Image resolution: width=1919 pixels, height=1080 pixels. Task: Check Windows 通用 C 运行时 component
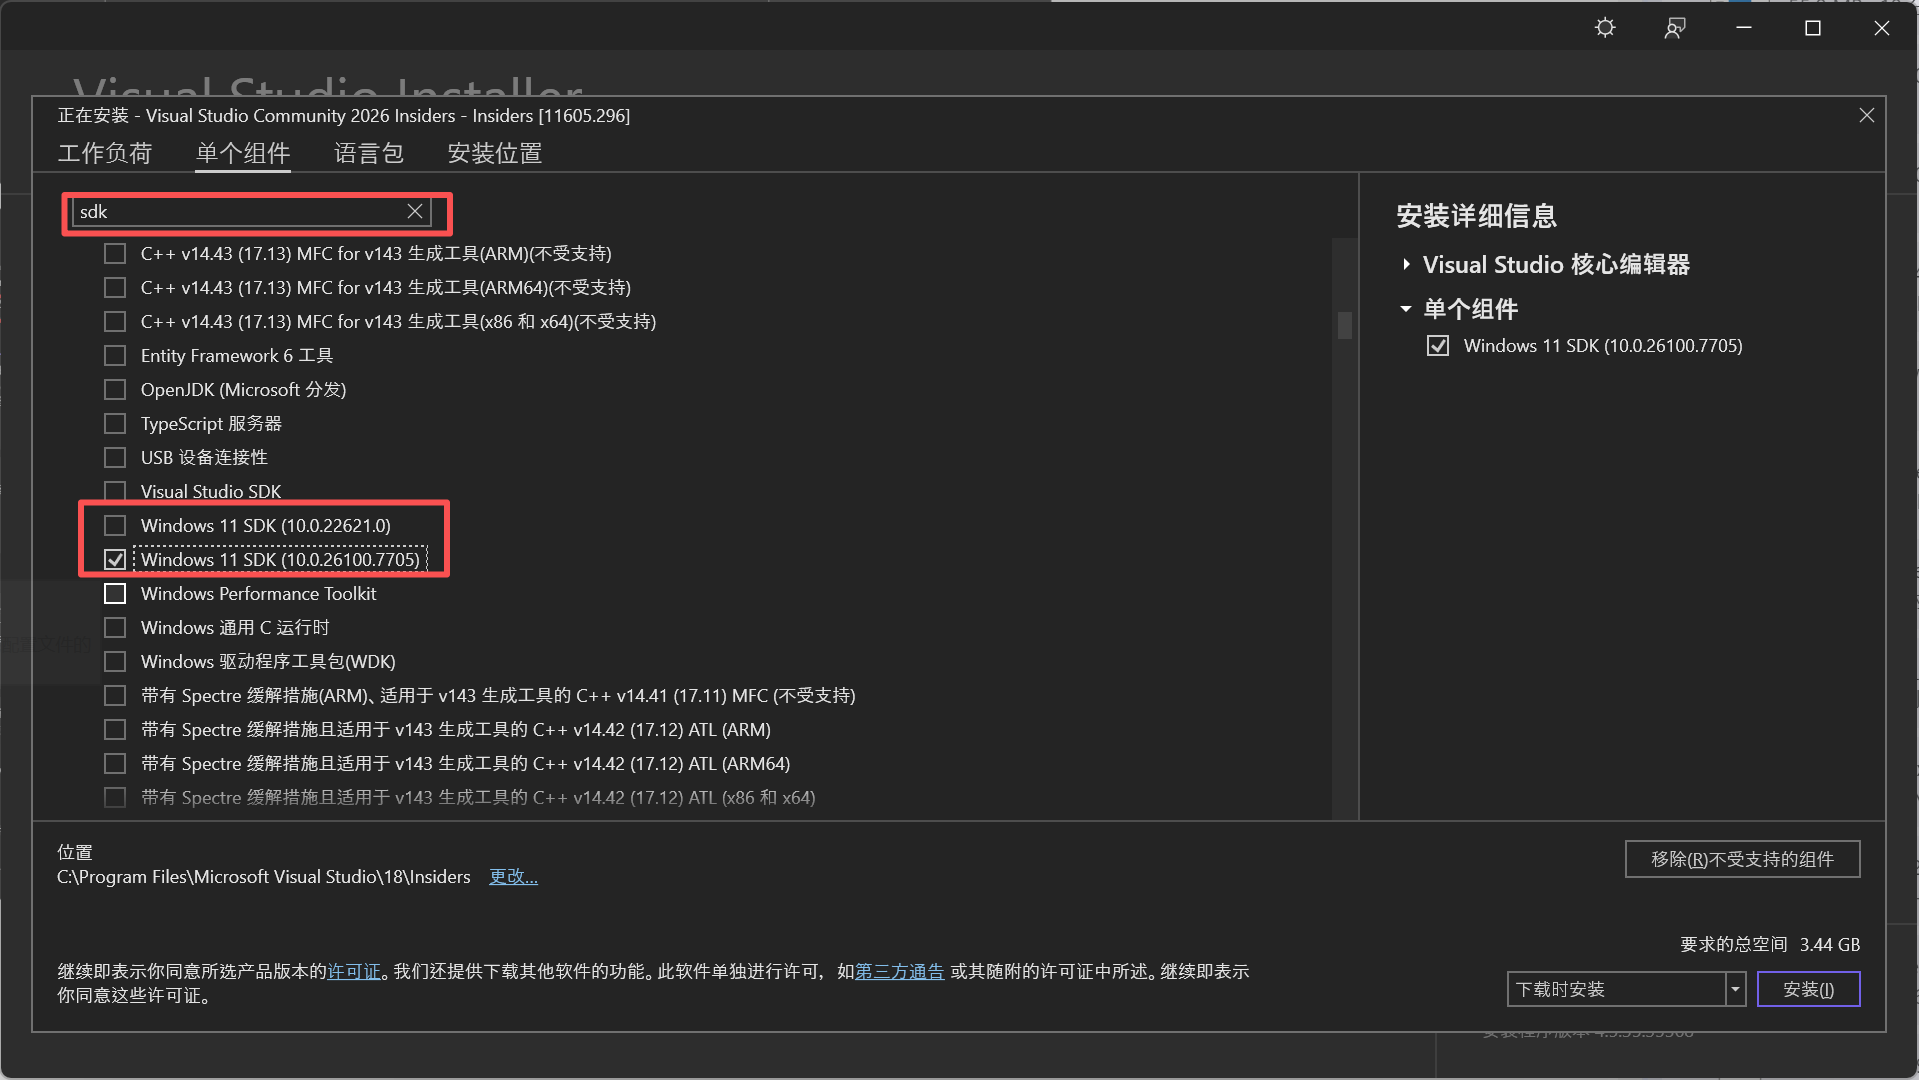pyautogui.click(x=115, y=628)
